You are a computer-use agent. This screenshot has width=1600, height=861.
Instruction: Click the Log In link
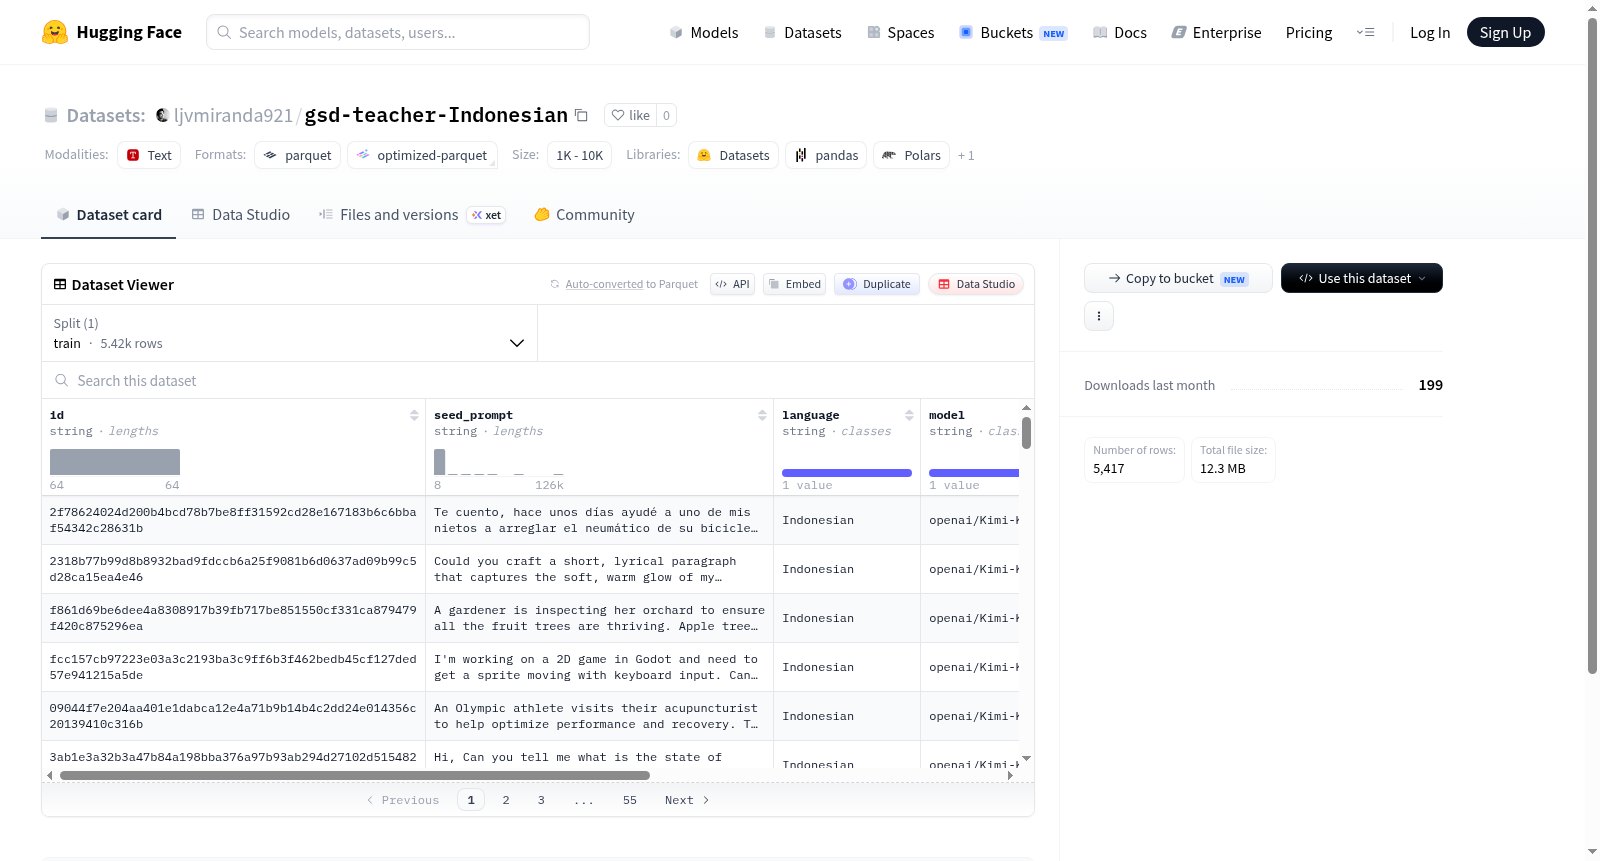[1430, 32]
